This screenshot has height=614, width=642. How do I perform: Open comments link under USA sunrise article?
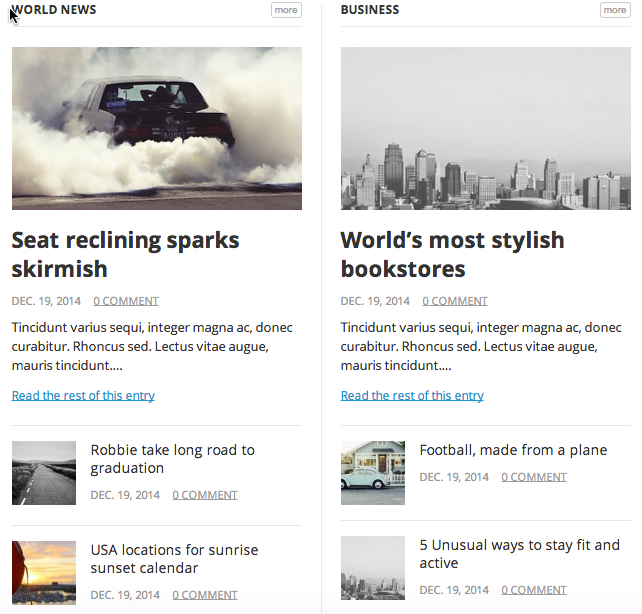point(205,595)
